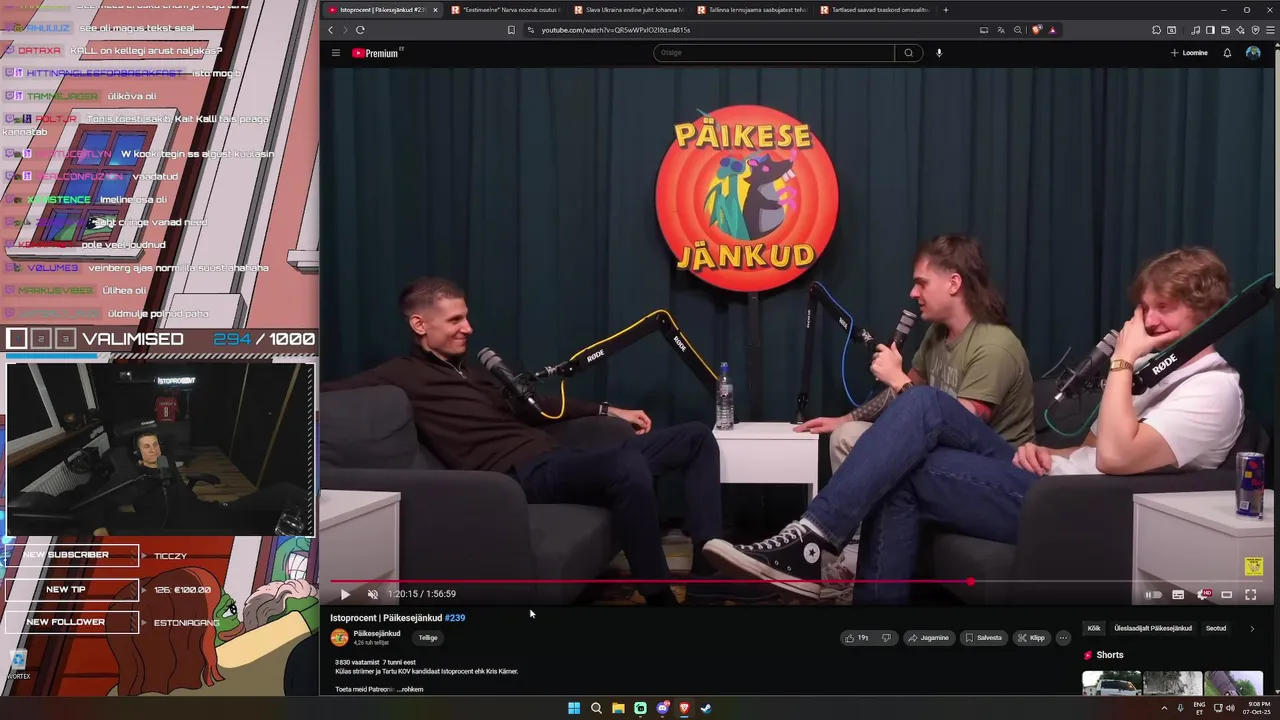Switch to theater mode

(1227, 595)
